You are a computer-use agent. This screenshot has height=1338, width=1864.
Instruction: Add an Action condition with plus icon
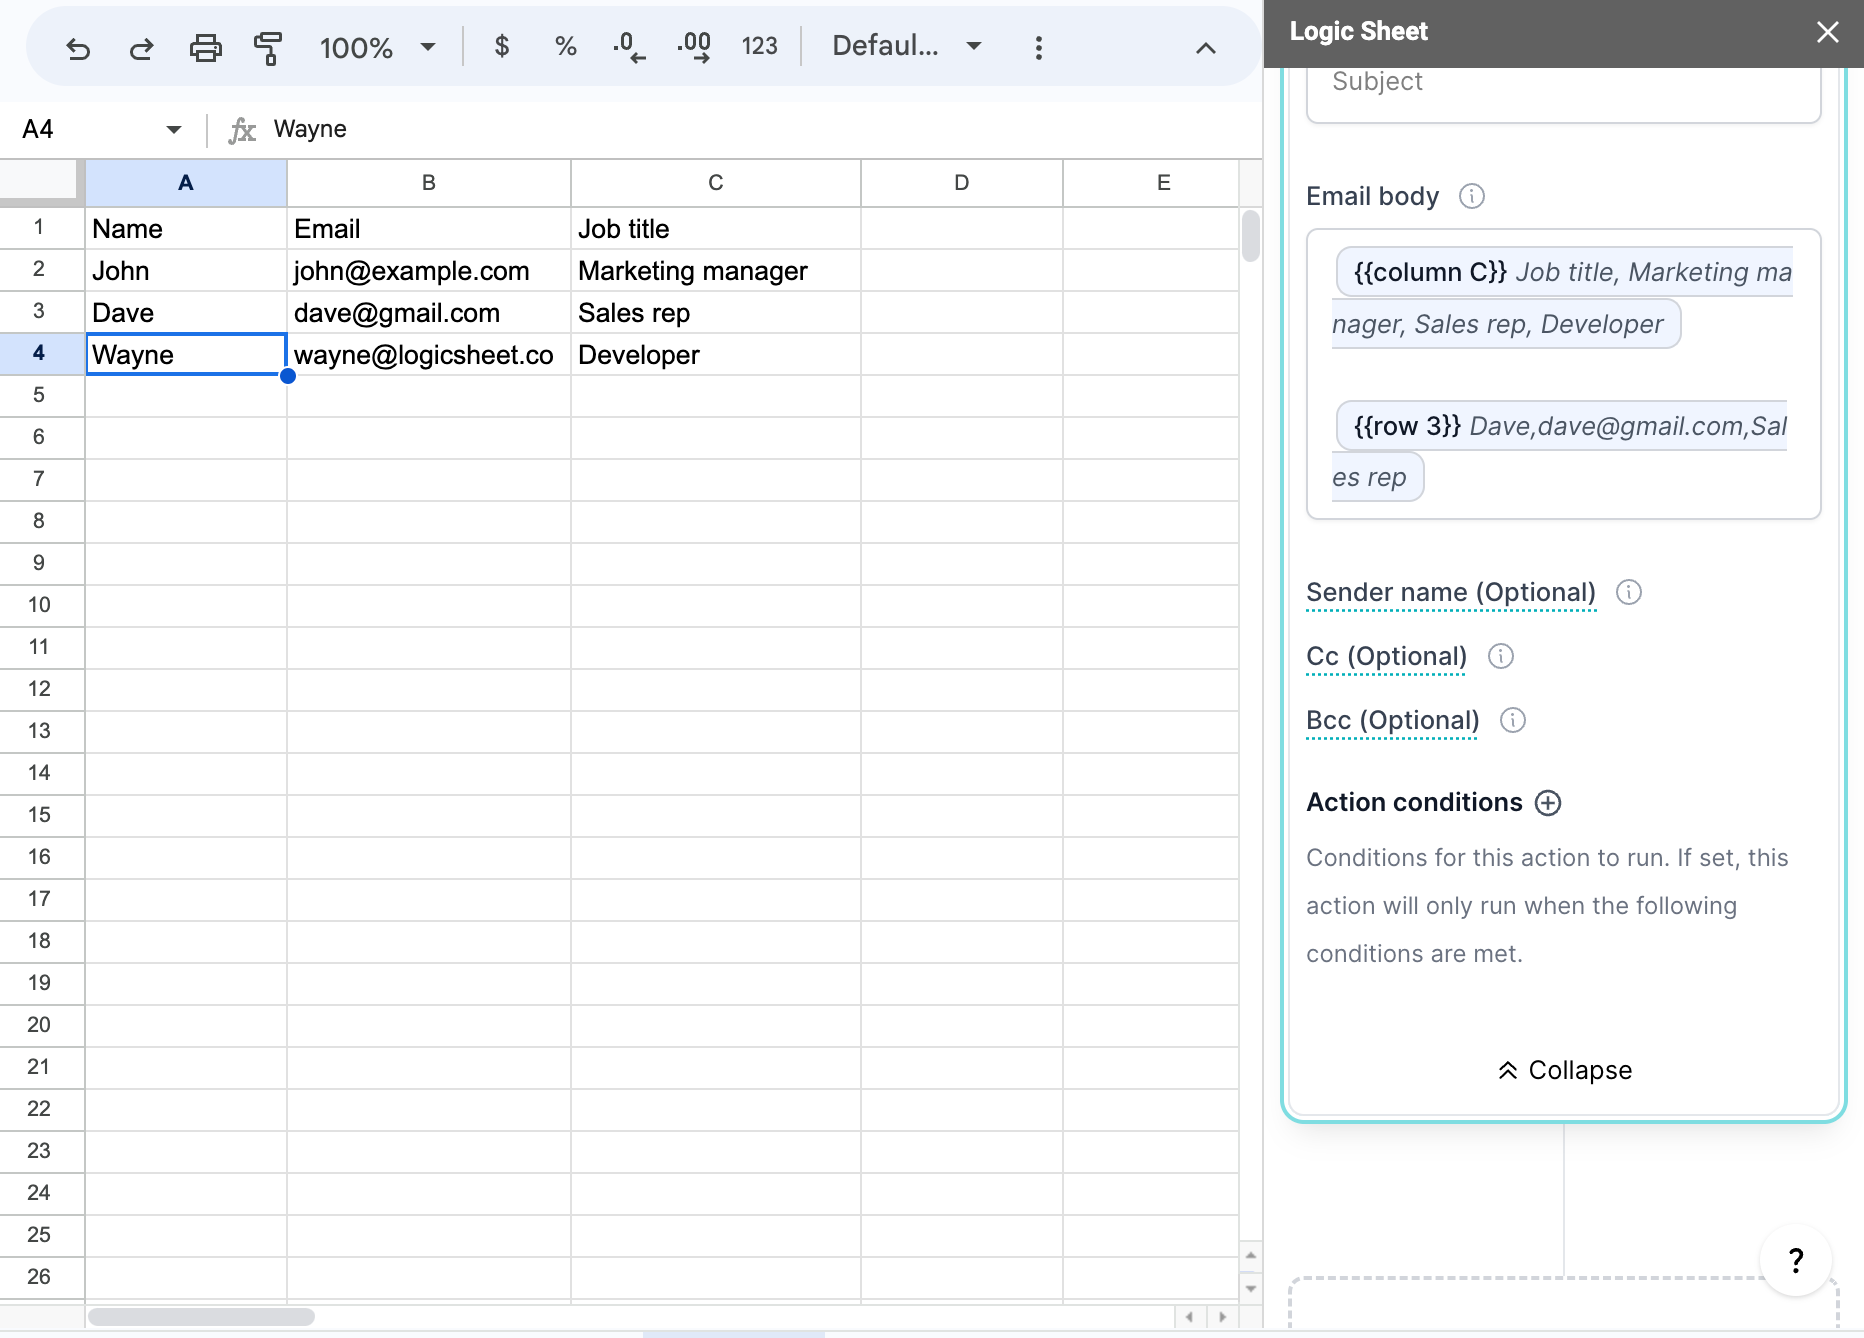pos(1548,802)
